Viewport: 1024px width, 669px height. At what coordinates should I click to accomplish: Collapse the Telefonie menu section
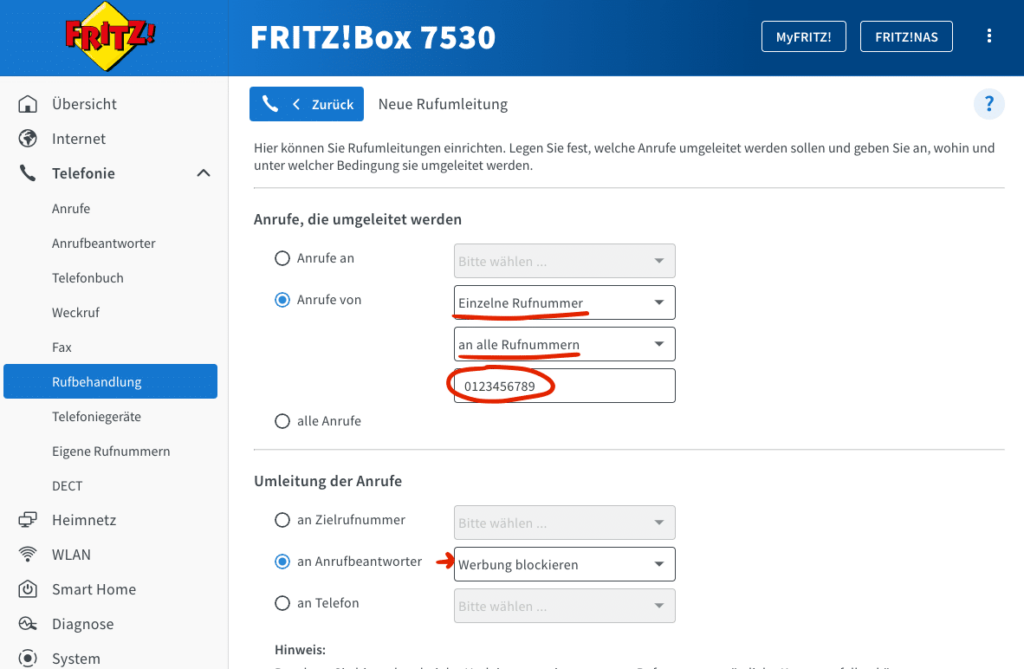(x=203, y=174)
